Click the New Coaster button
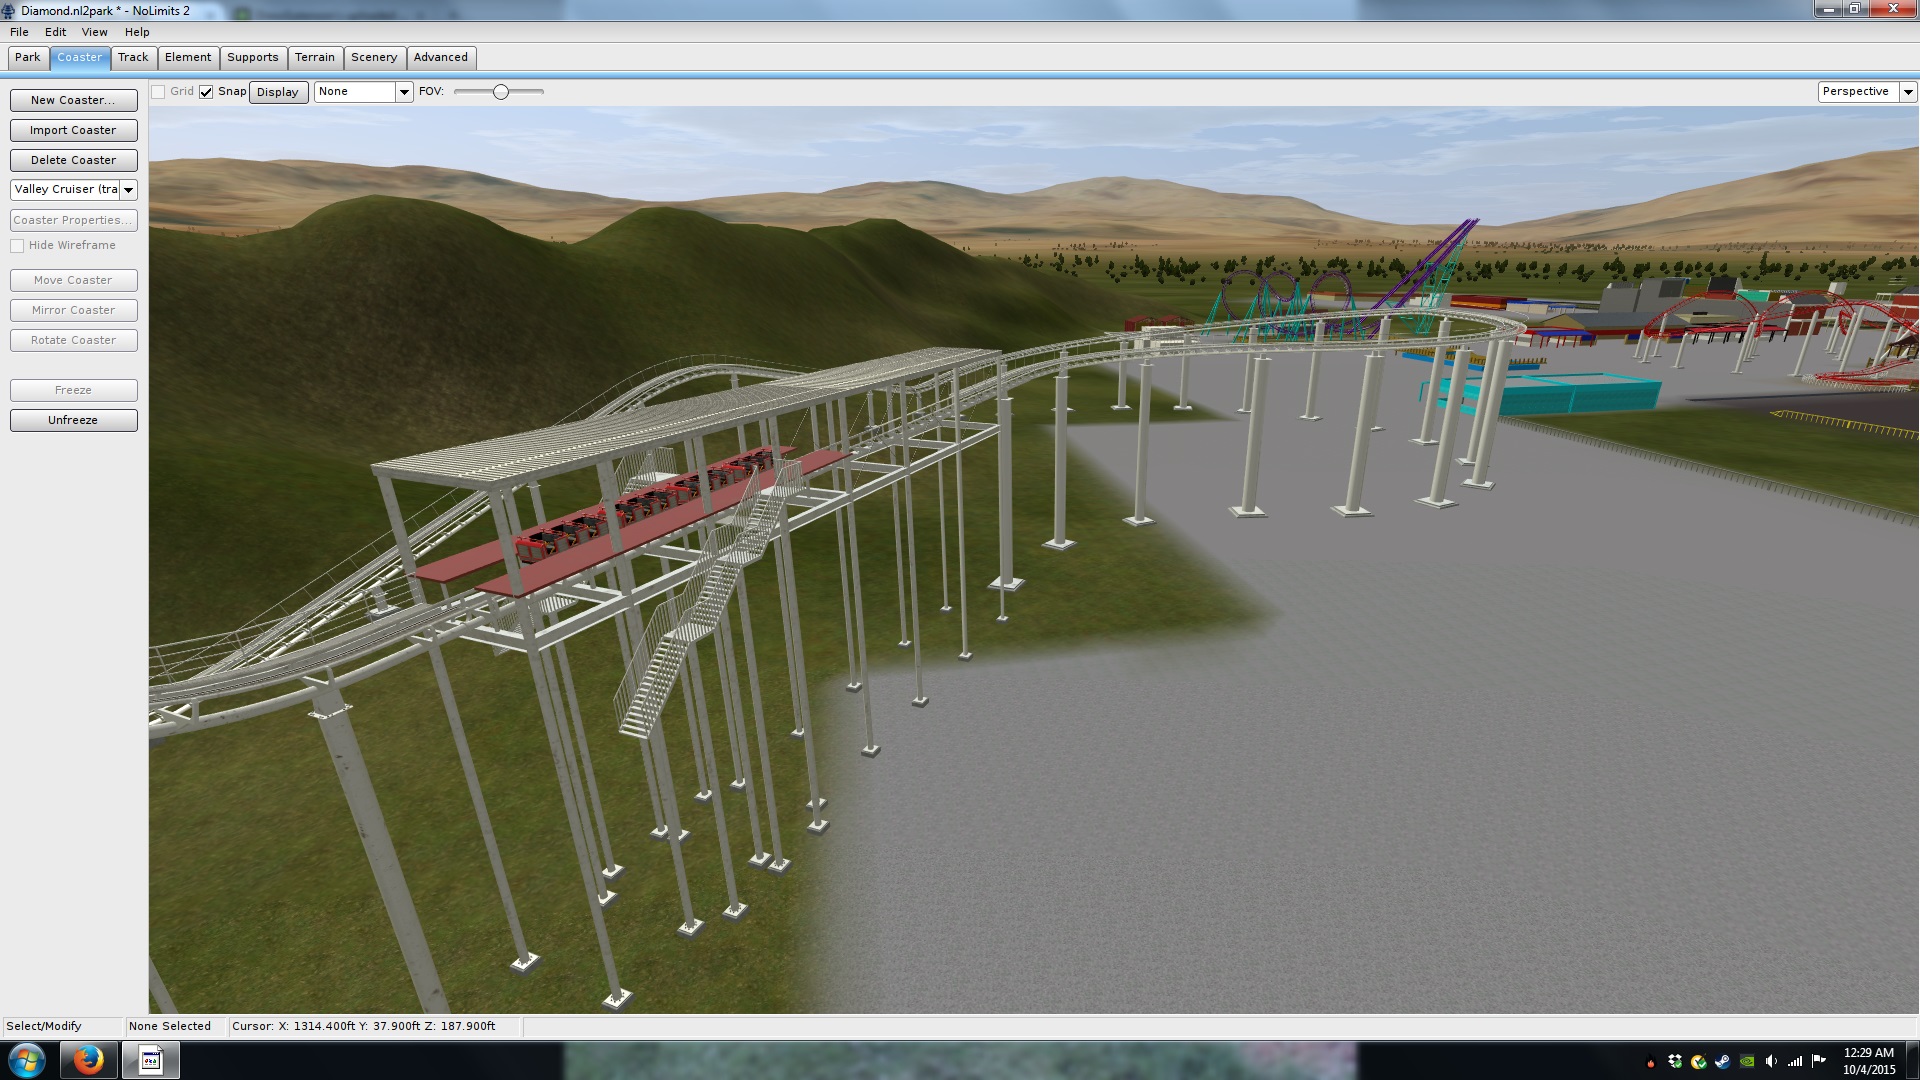This screenshot has height=1080, width=1920. coord(73,100)
